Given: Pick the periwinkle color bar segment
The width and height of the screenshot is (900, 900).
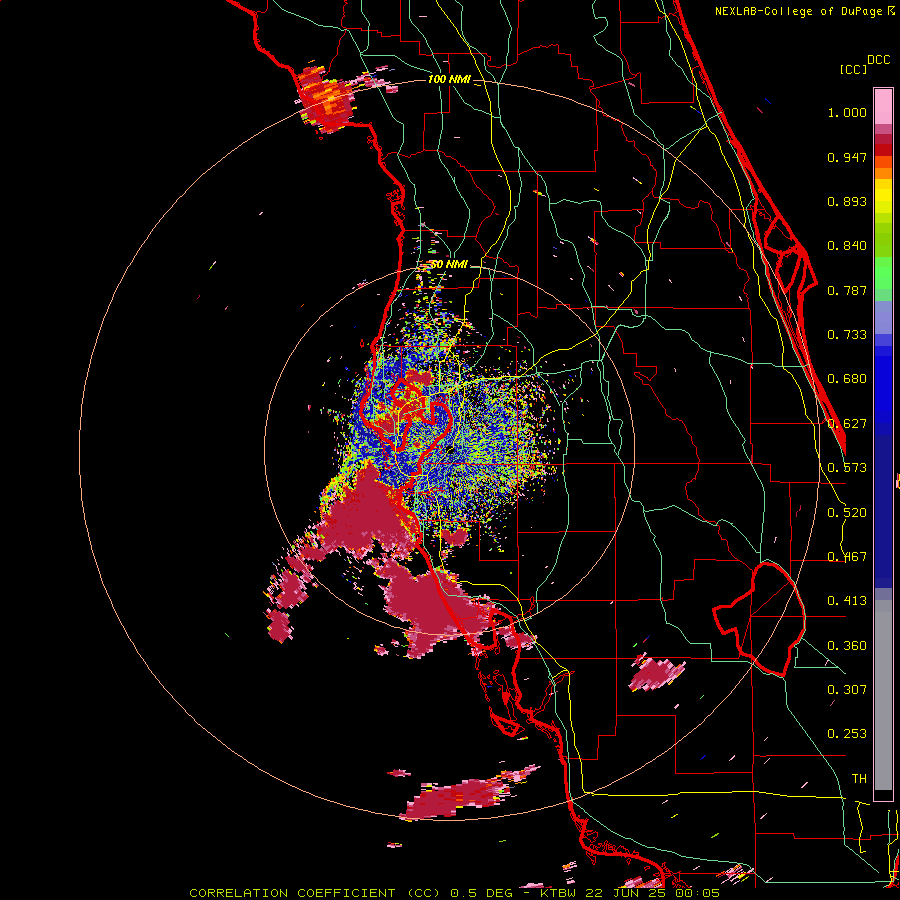Looking at the screenshot, I should click(883, 317).
